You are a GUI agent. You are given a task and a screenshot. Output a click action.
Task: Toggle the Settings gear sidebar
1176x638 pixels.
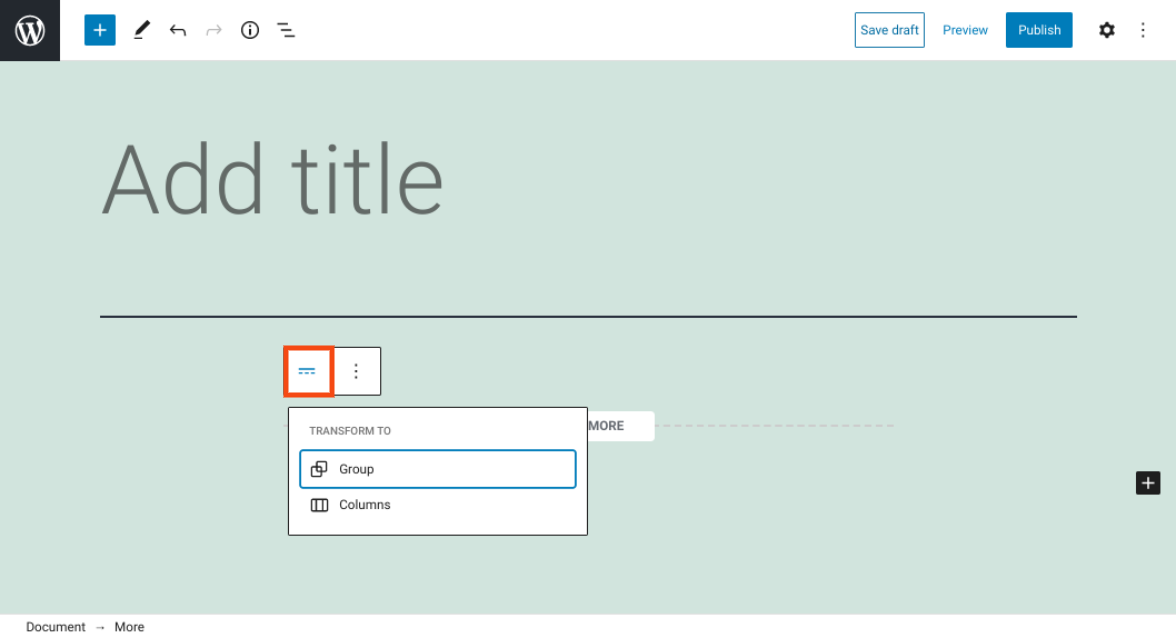pos(1106,30)
